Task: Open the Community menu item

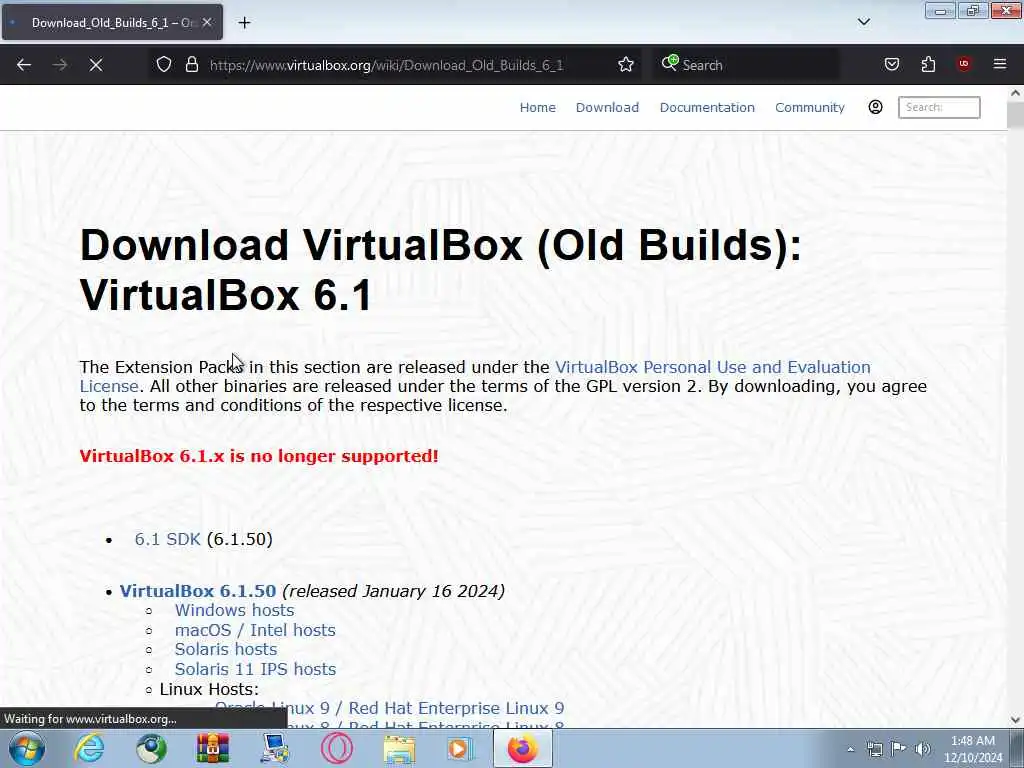Action: [810, 107]
